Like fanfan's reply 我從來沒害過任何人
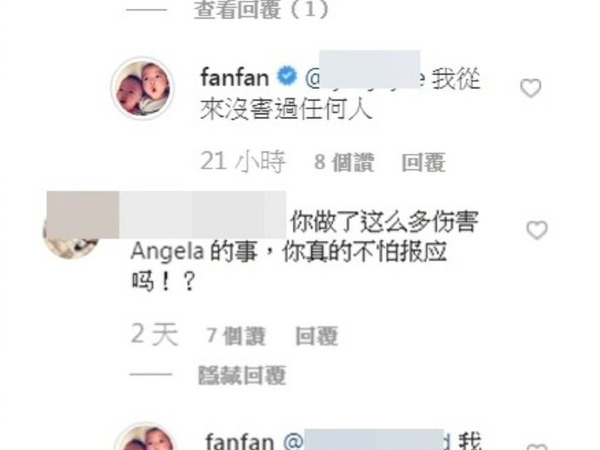Screen dimensions: 600x450 pyautogui.click(x=531, y=88)
